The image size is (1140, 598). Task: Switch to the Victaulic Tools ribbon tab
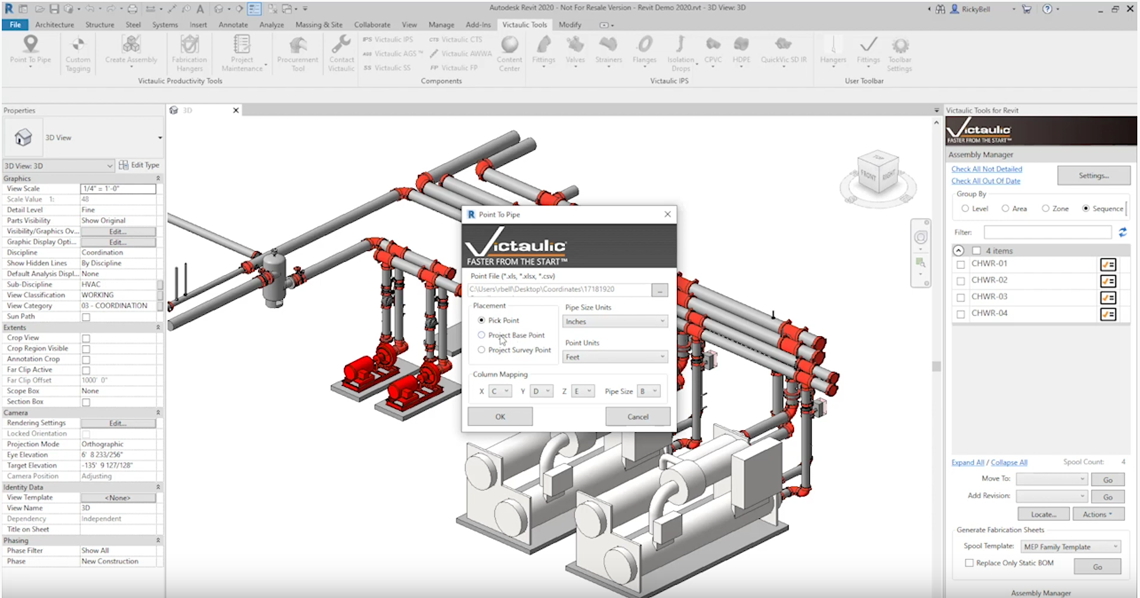[x=525, y=25]
